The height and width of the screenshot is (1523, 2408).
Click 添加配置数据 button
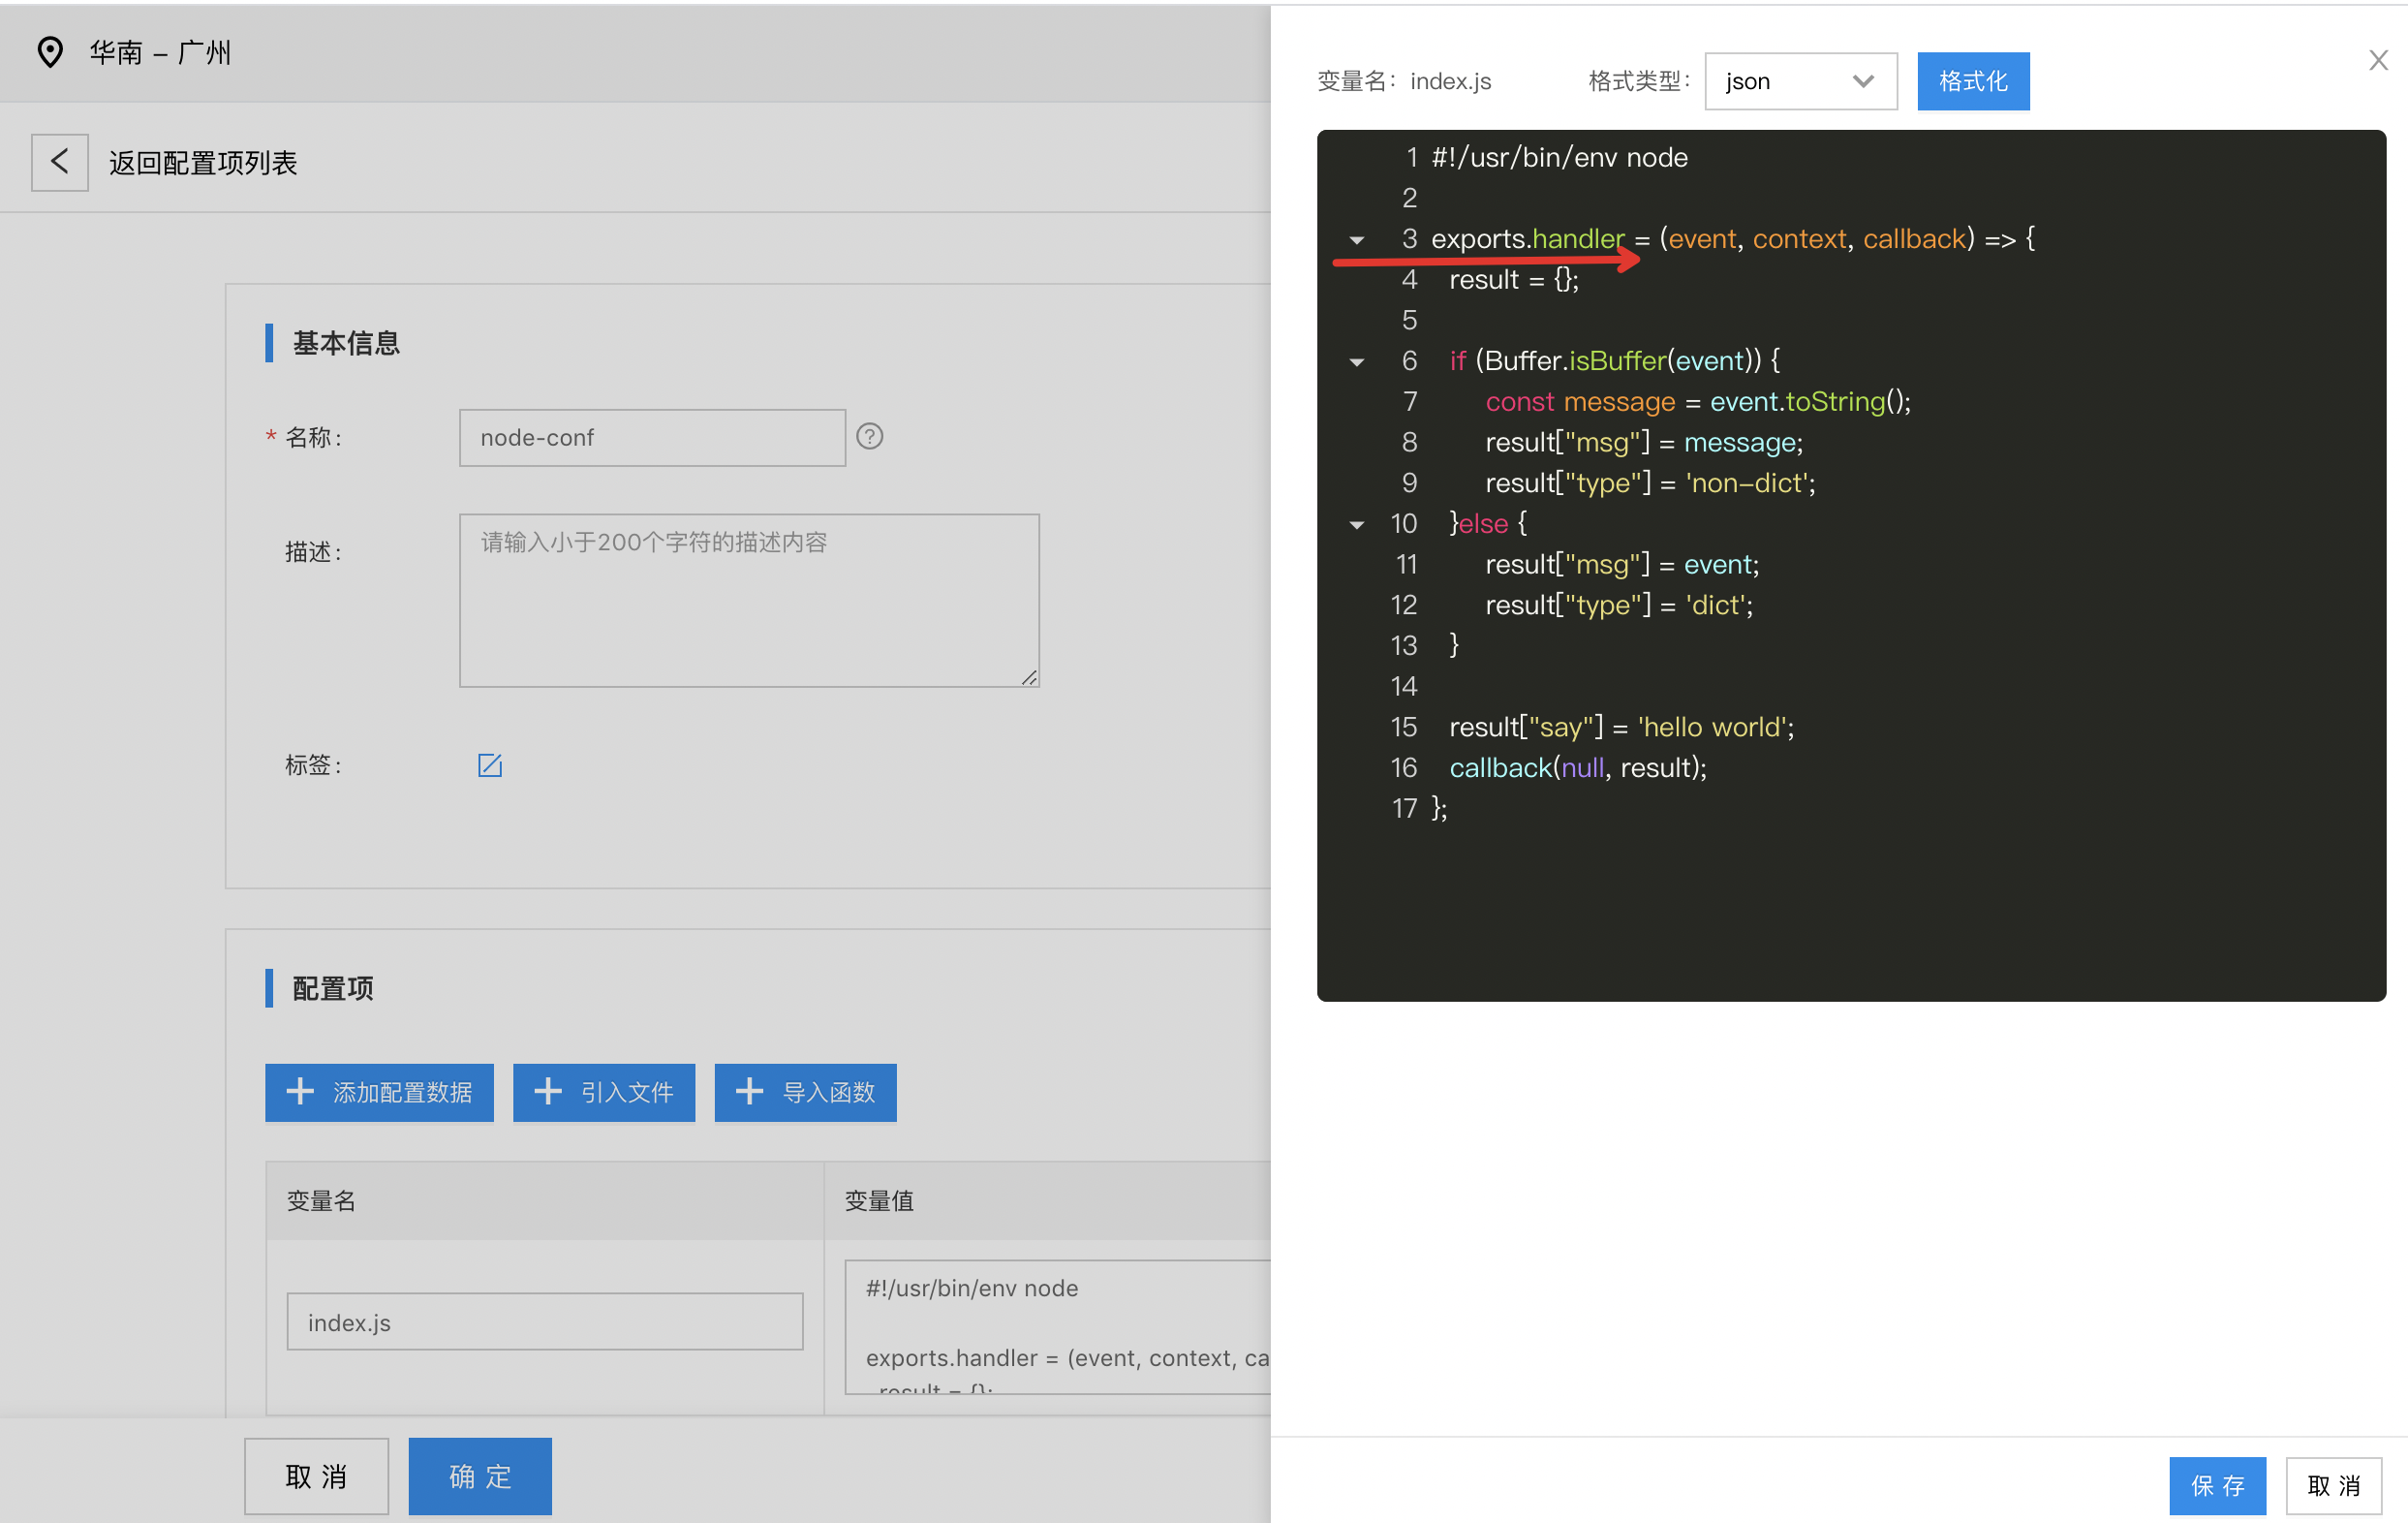tap(379, 1092)
